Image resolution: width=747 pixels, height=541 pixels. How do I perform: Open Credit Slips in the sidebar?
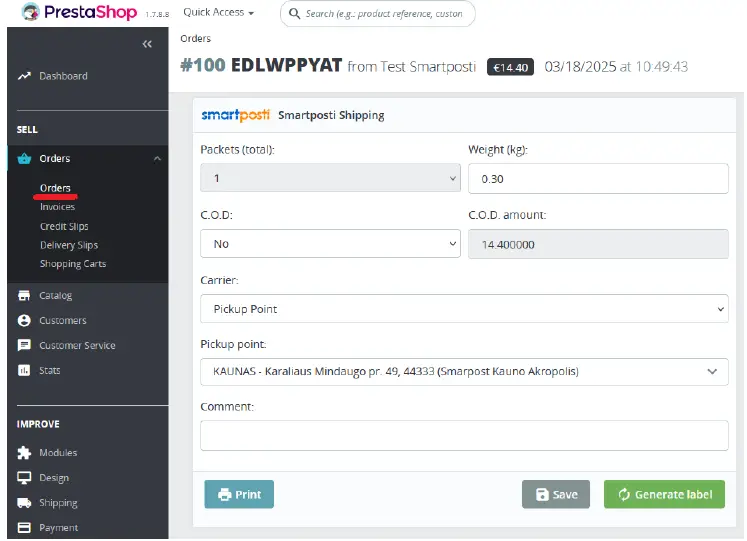click(x=64, y=226)
